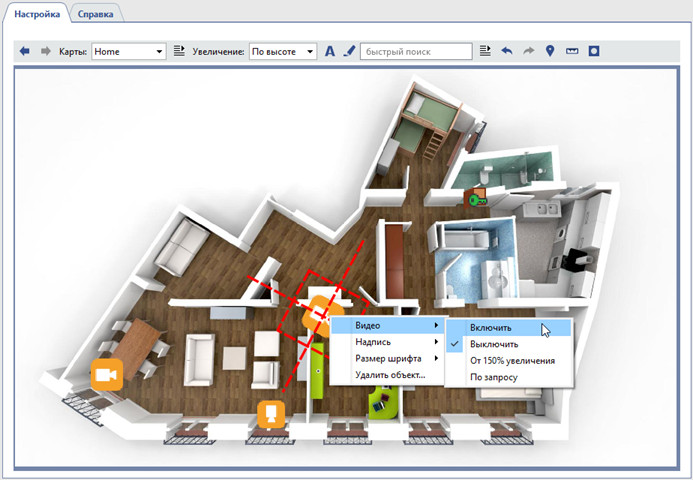This screenshot has height=480, width=693.
Task: Click the green key icon on map
Action: tap(479, 198)
